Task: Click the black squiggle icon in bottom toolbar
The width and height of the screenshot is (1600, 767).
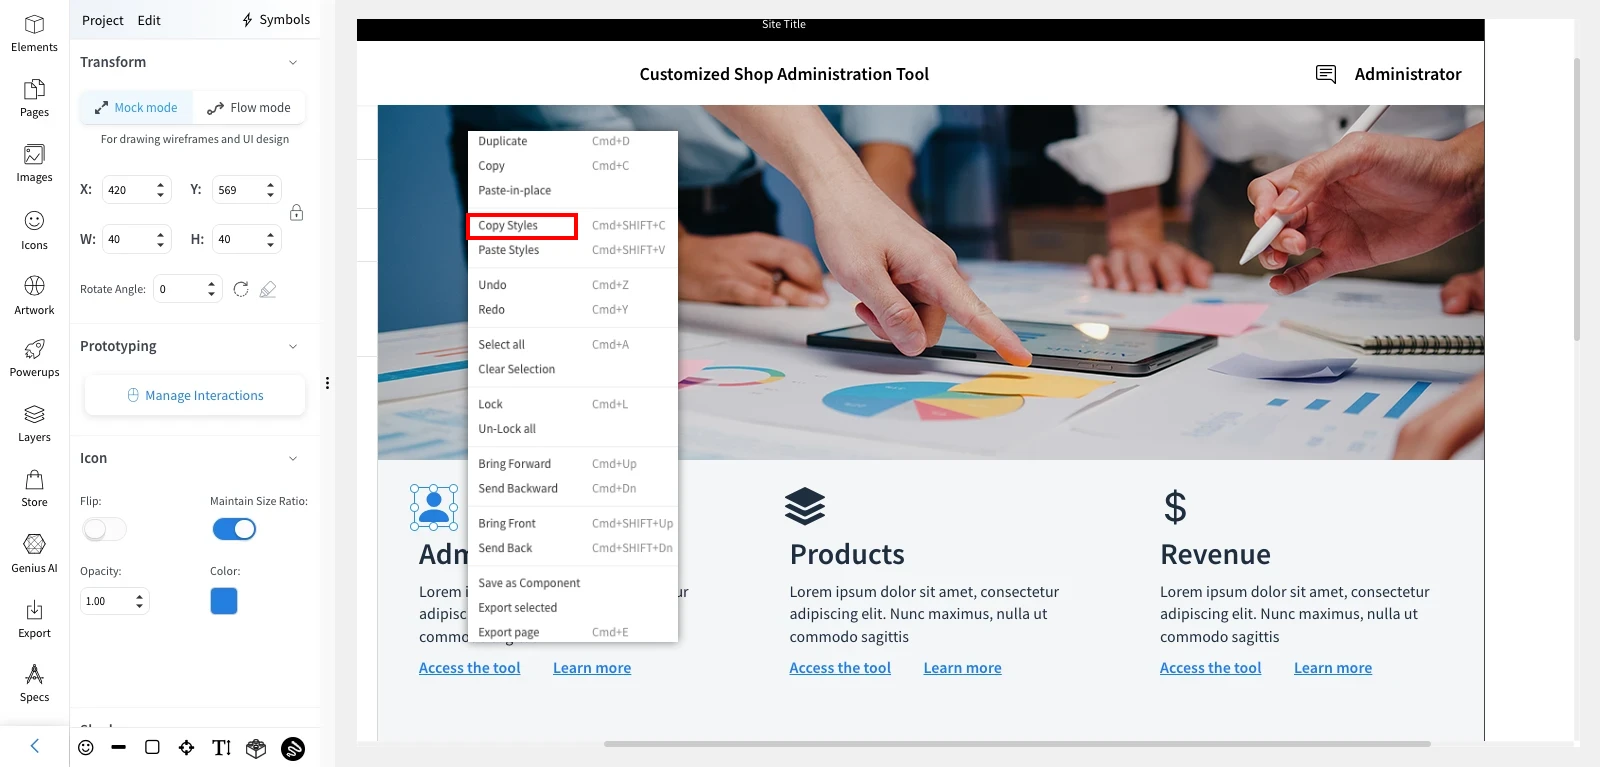Action: (x=293, y=748)
